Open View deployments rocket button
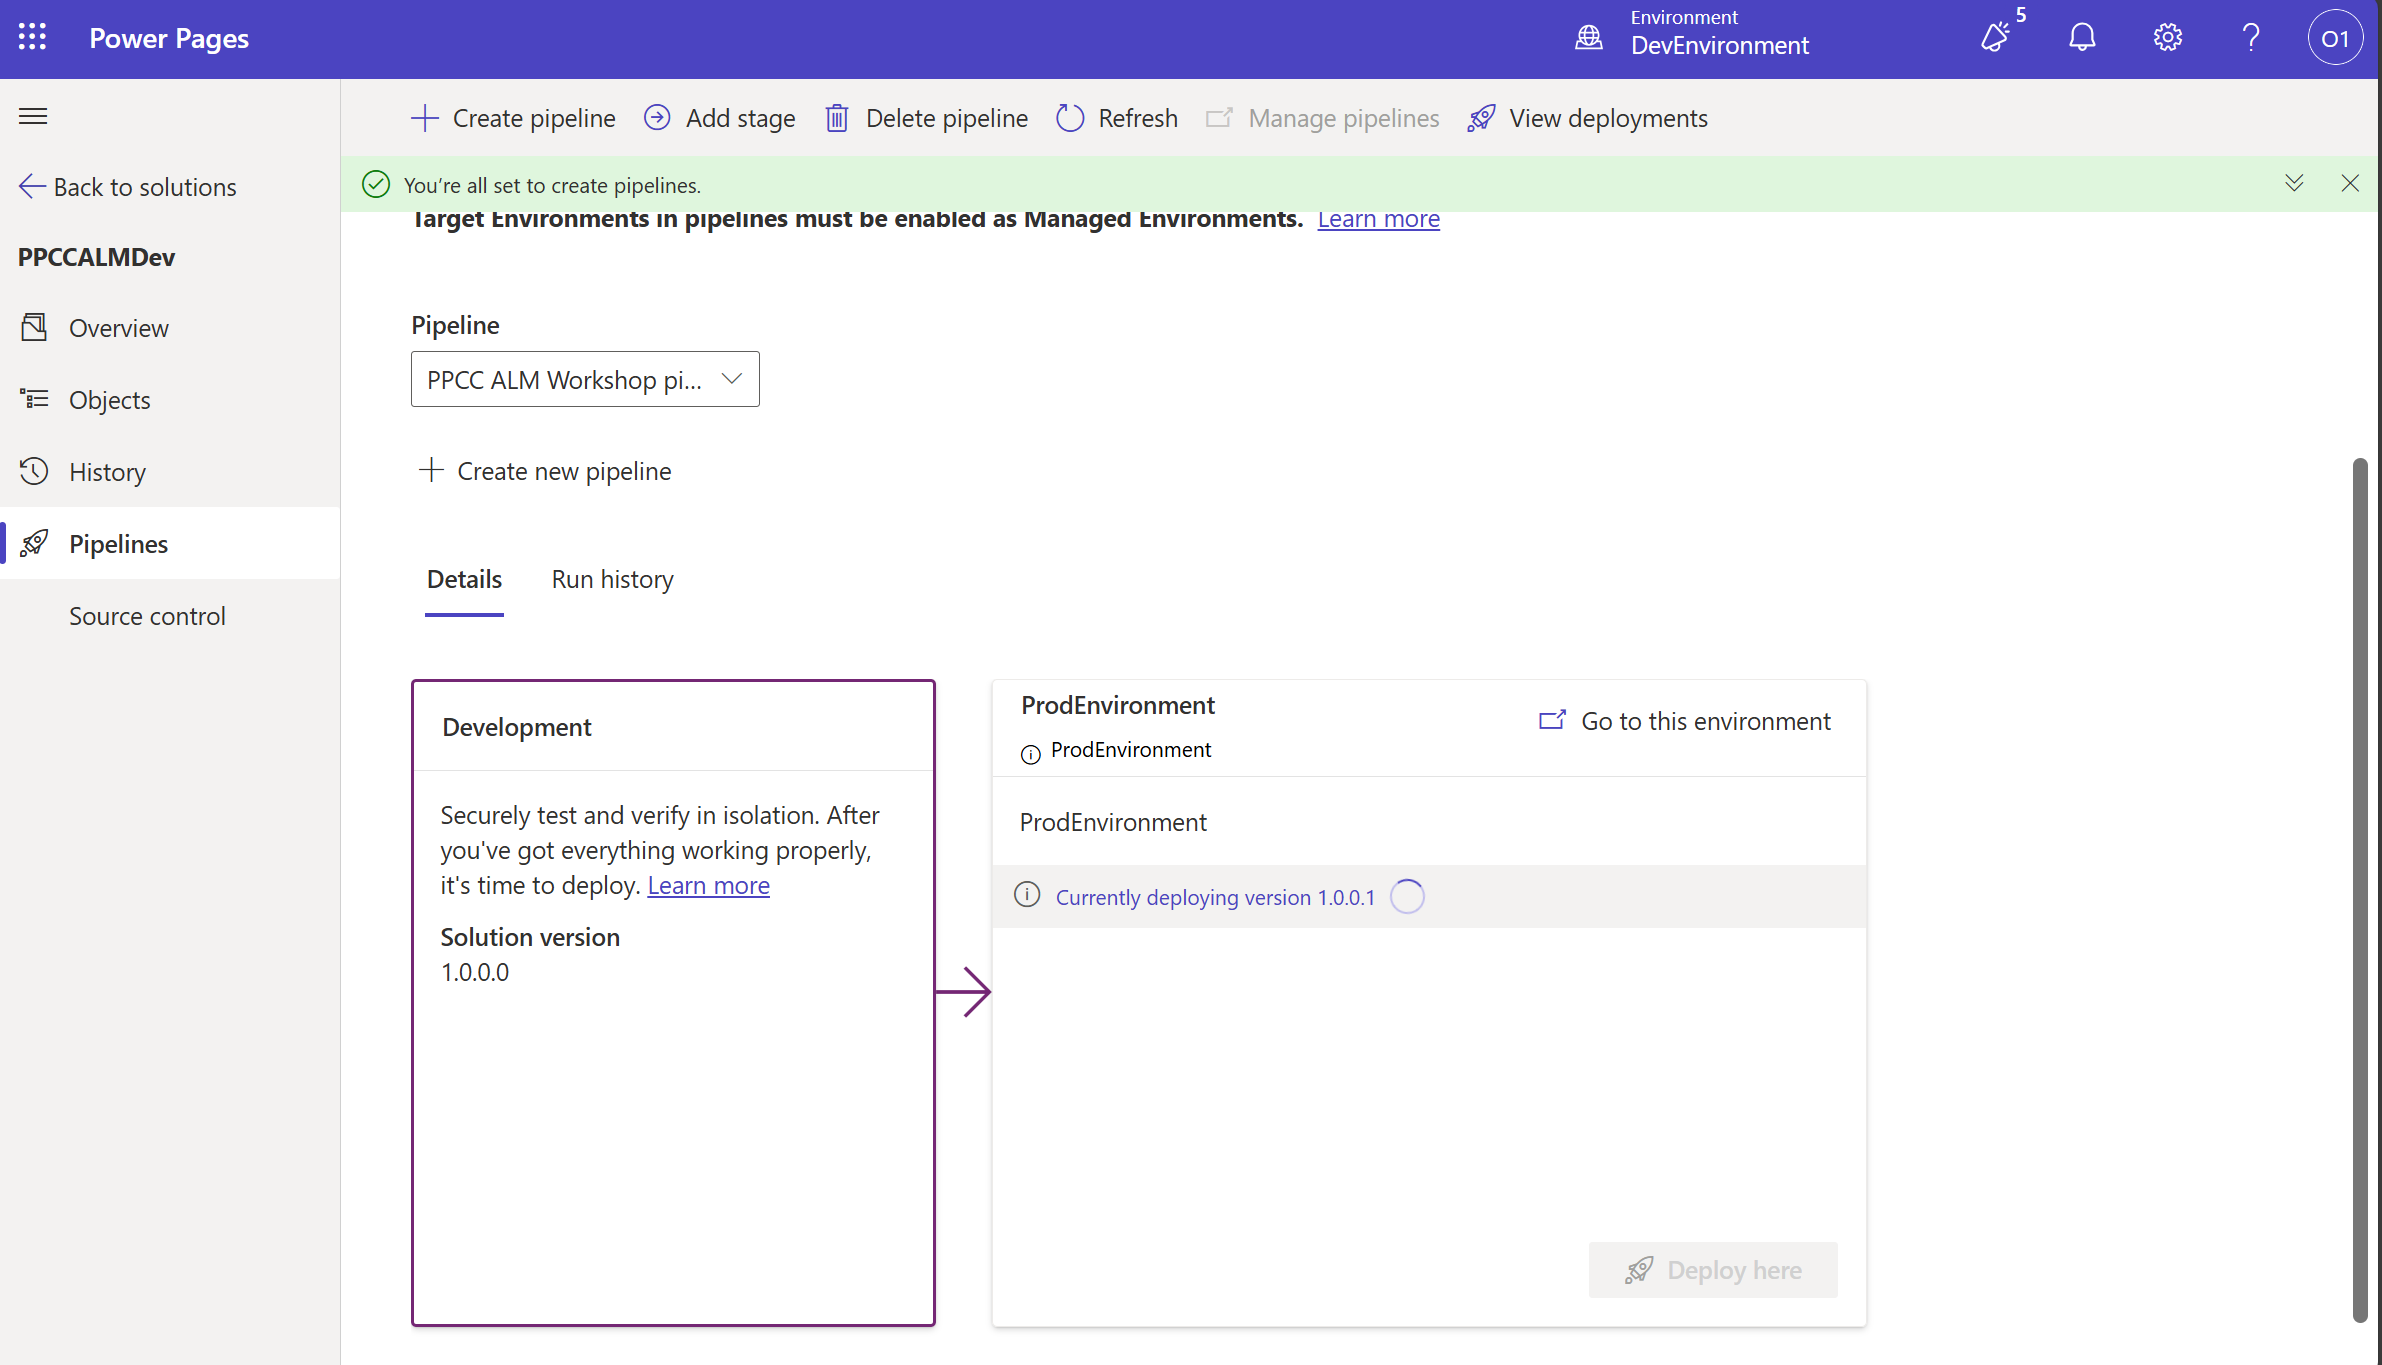The width and height of the screenshot is (2382, 1365). (x=1588, y=118)
